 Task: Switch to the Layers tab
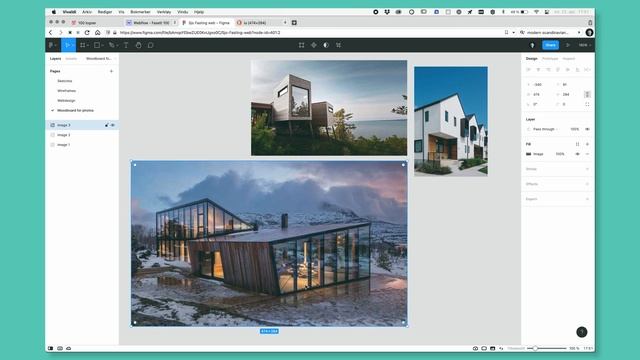(56, 59)
